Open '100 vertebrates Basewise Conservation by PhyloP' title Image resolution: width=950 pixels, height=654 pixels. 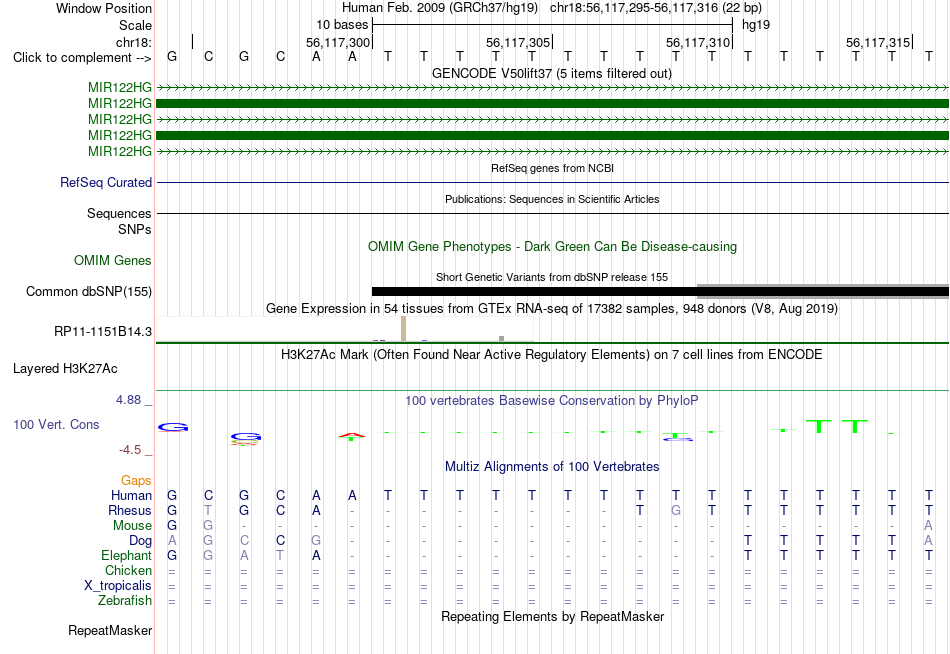click(x=552, y=401)
